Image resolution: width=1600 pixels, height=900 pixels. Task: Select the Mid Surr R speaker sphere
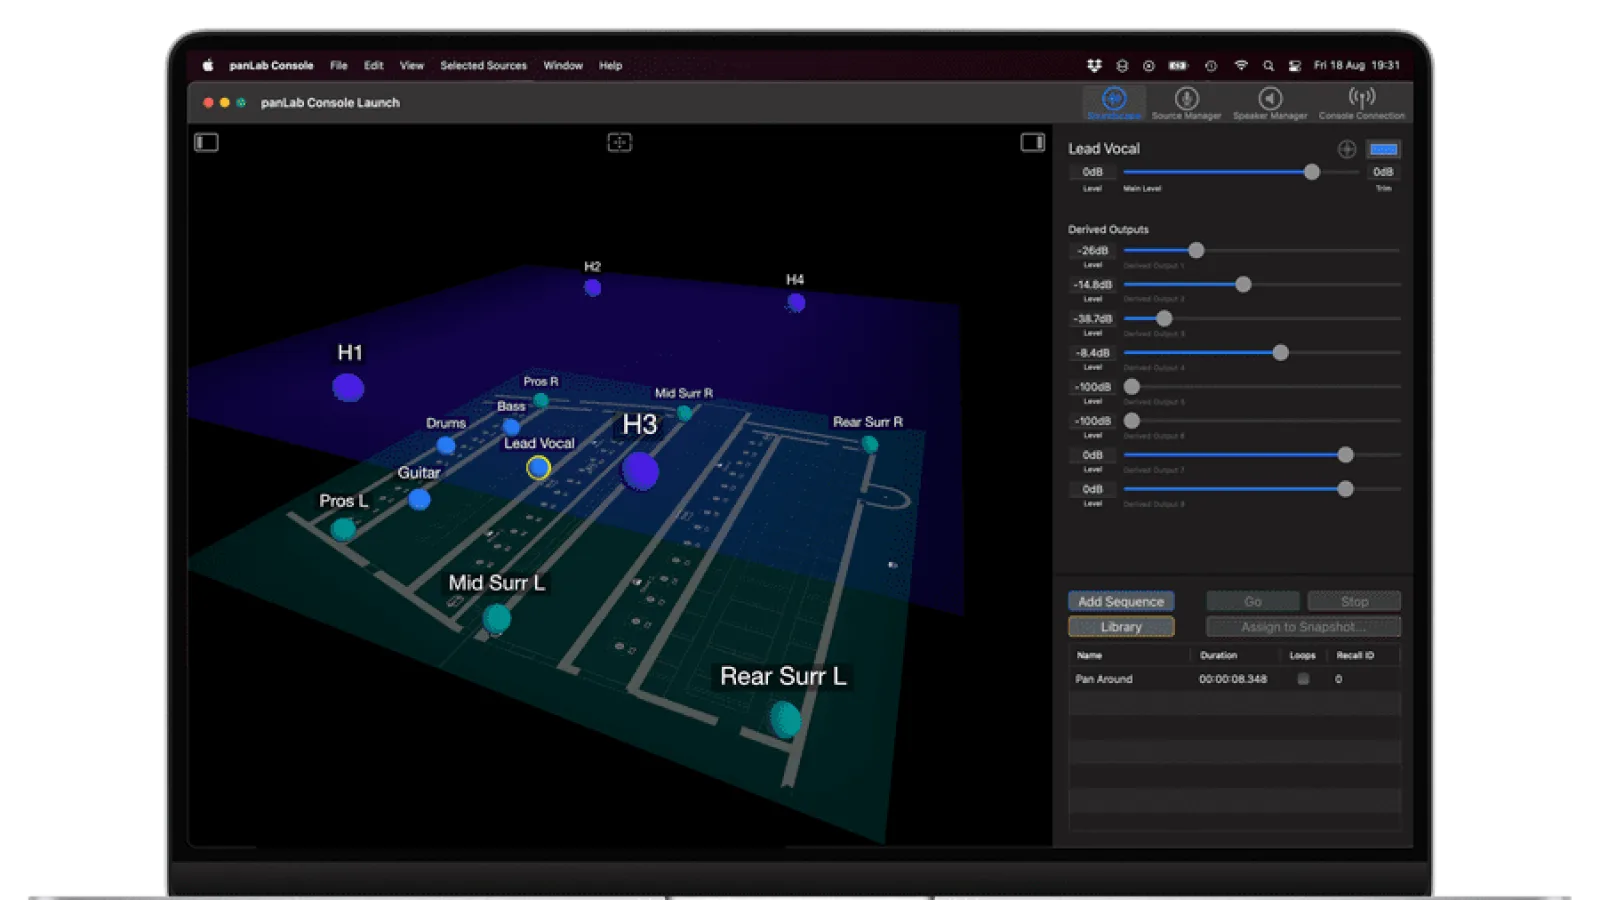685,412
